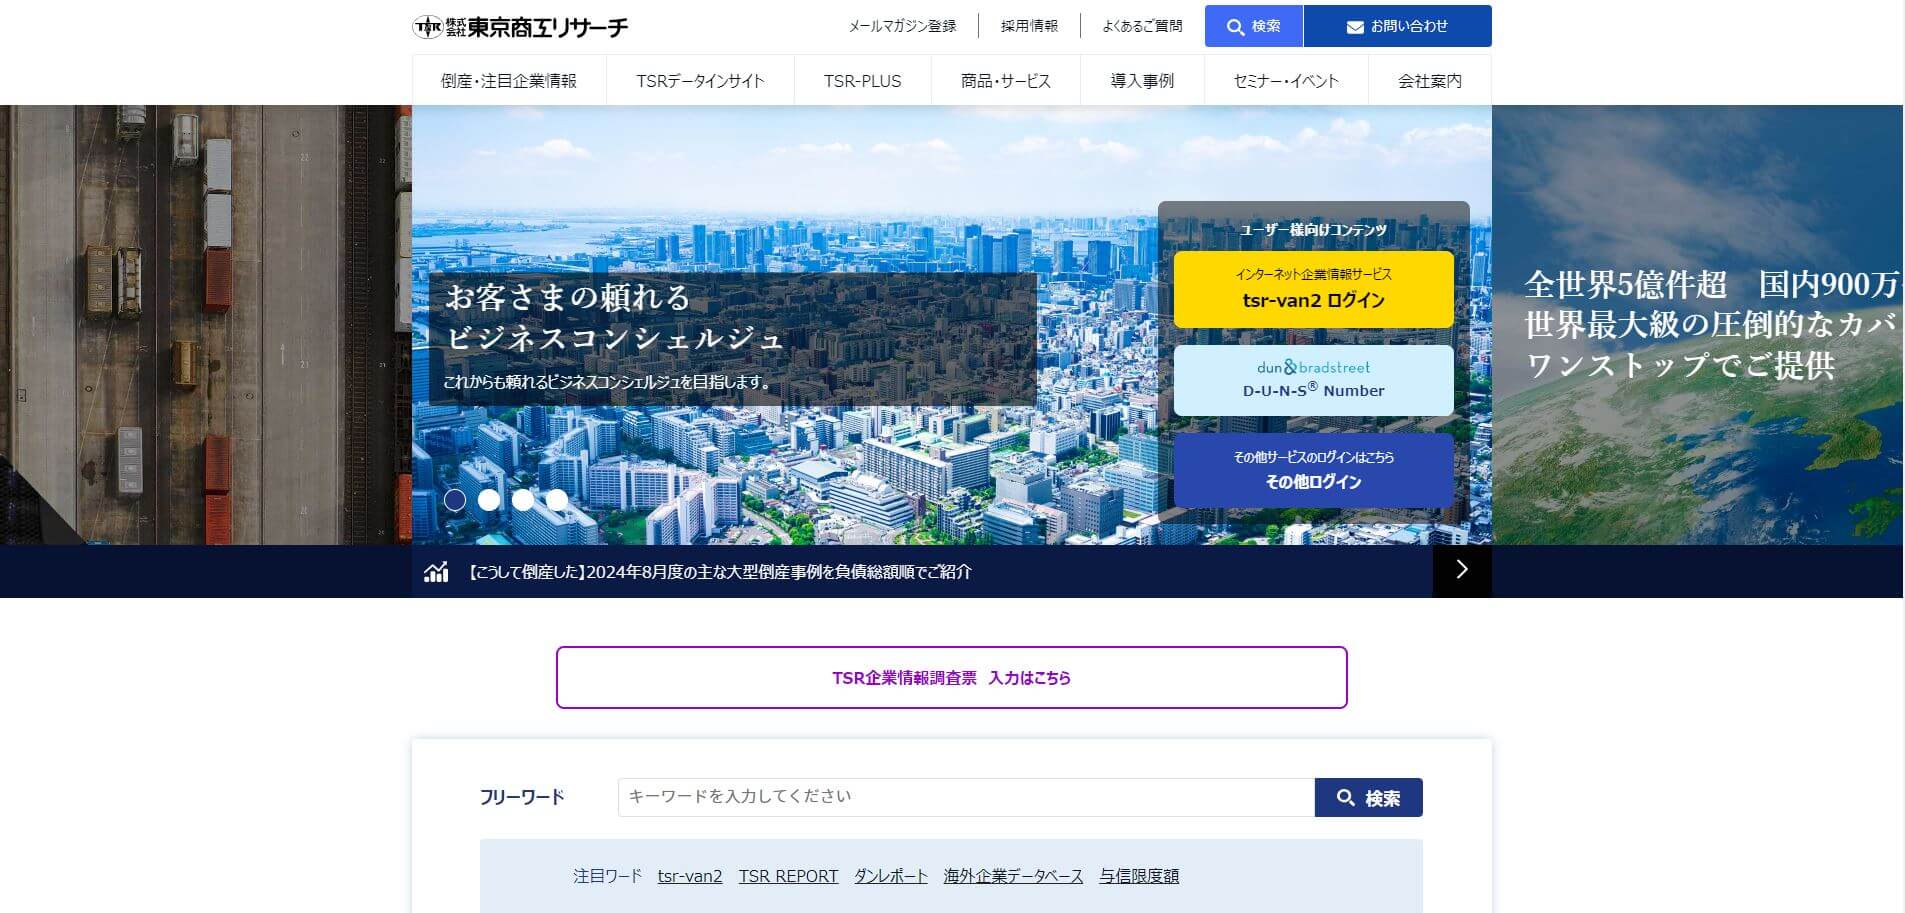The height and width of the screenshot is (913, 1905).
Task: Select the third carousel slide dot
Action: [x=523, y=500]
